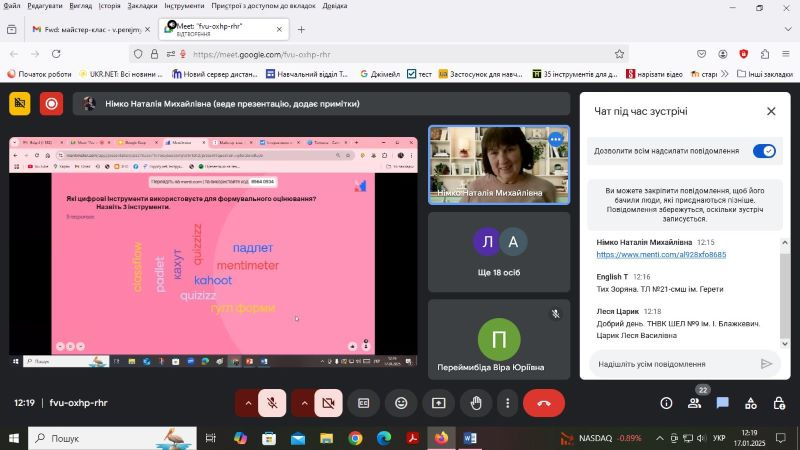This screenshot has height=450, width=800.
Task: Click the address bar URL
Action: coord(262,54)
